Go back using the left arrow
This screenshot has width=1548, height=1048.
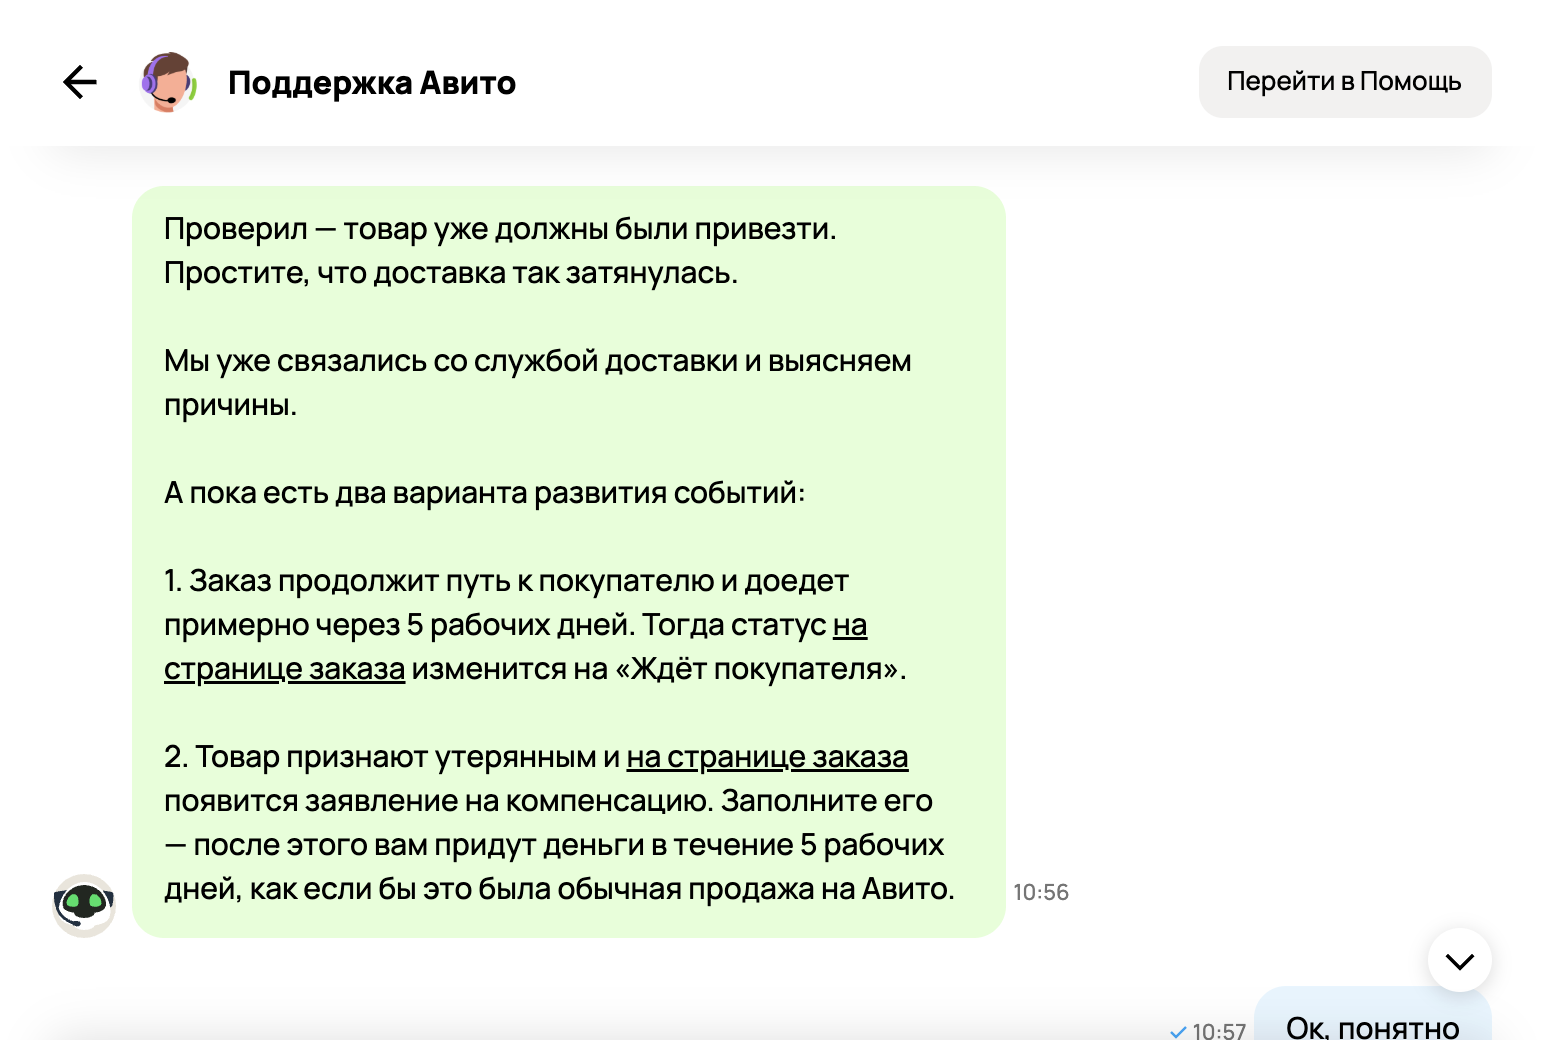(x=80, y=82)
